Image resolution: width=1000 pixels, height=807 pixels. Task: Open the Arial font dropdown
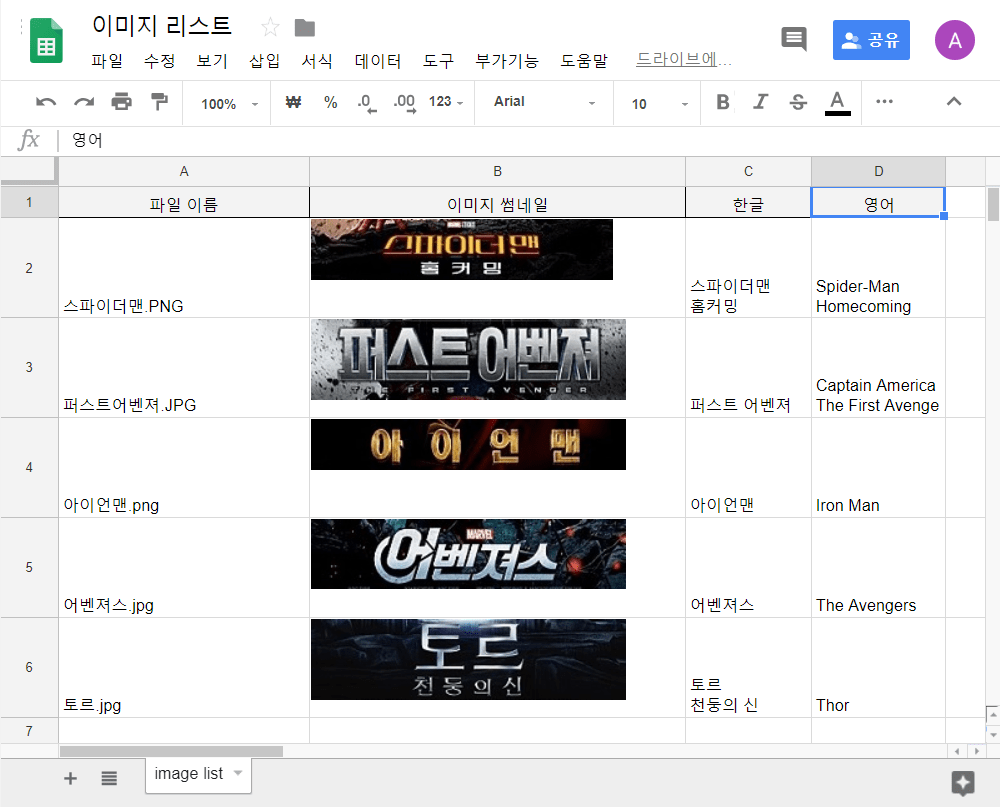coord(544,102)
